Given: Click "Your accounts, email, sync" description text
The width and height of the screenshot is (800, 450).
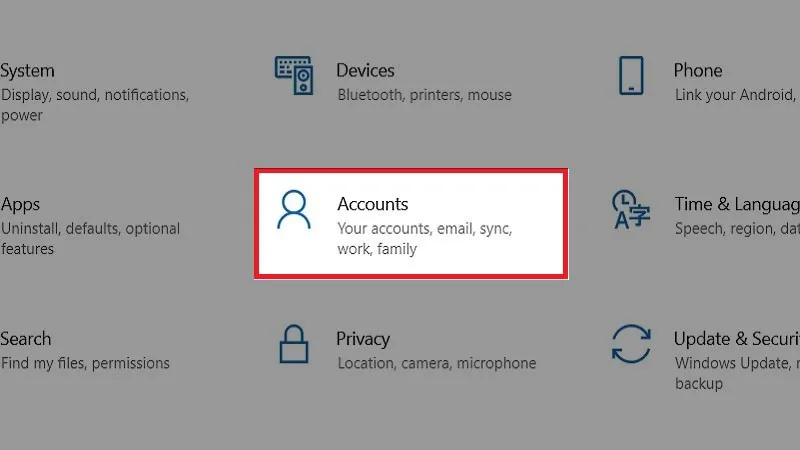Looking at the screenshot, I should click(x=424, y=229).
